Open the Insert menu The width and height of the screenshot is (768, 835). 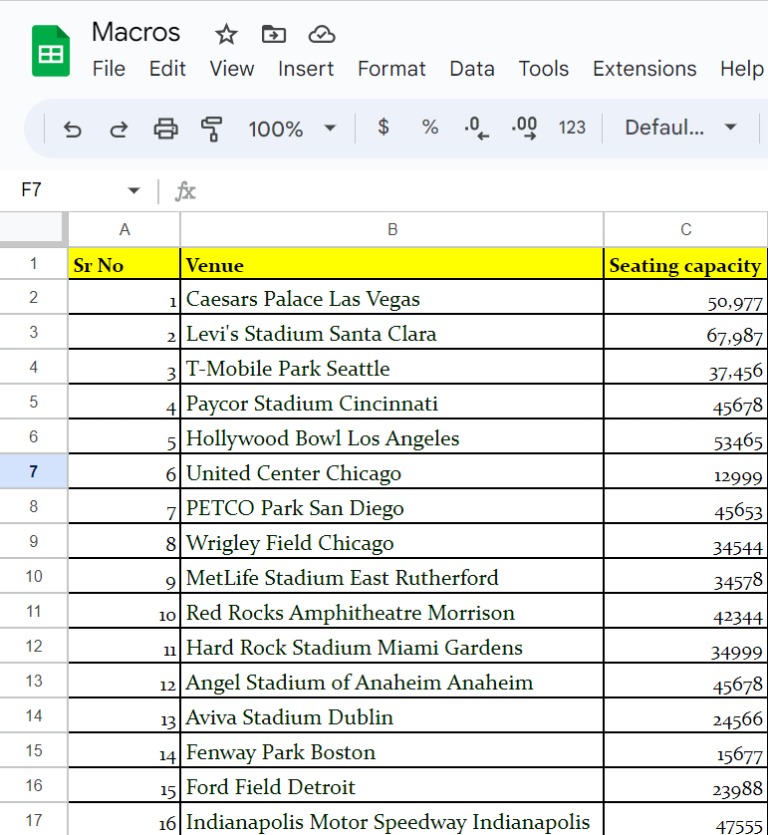pyautogui.click(x=306, y=69)
